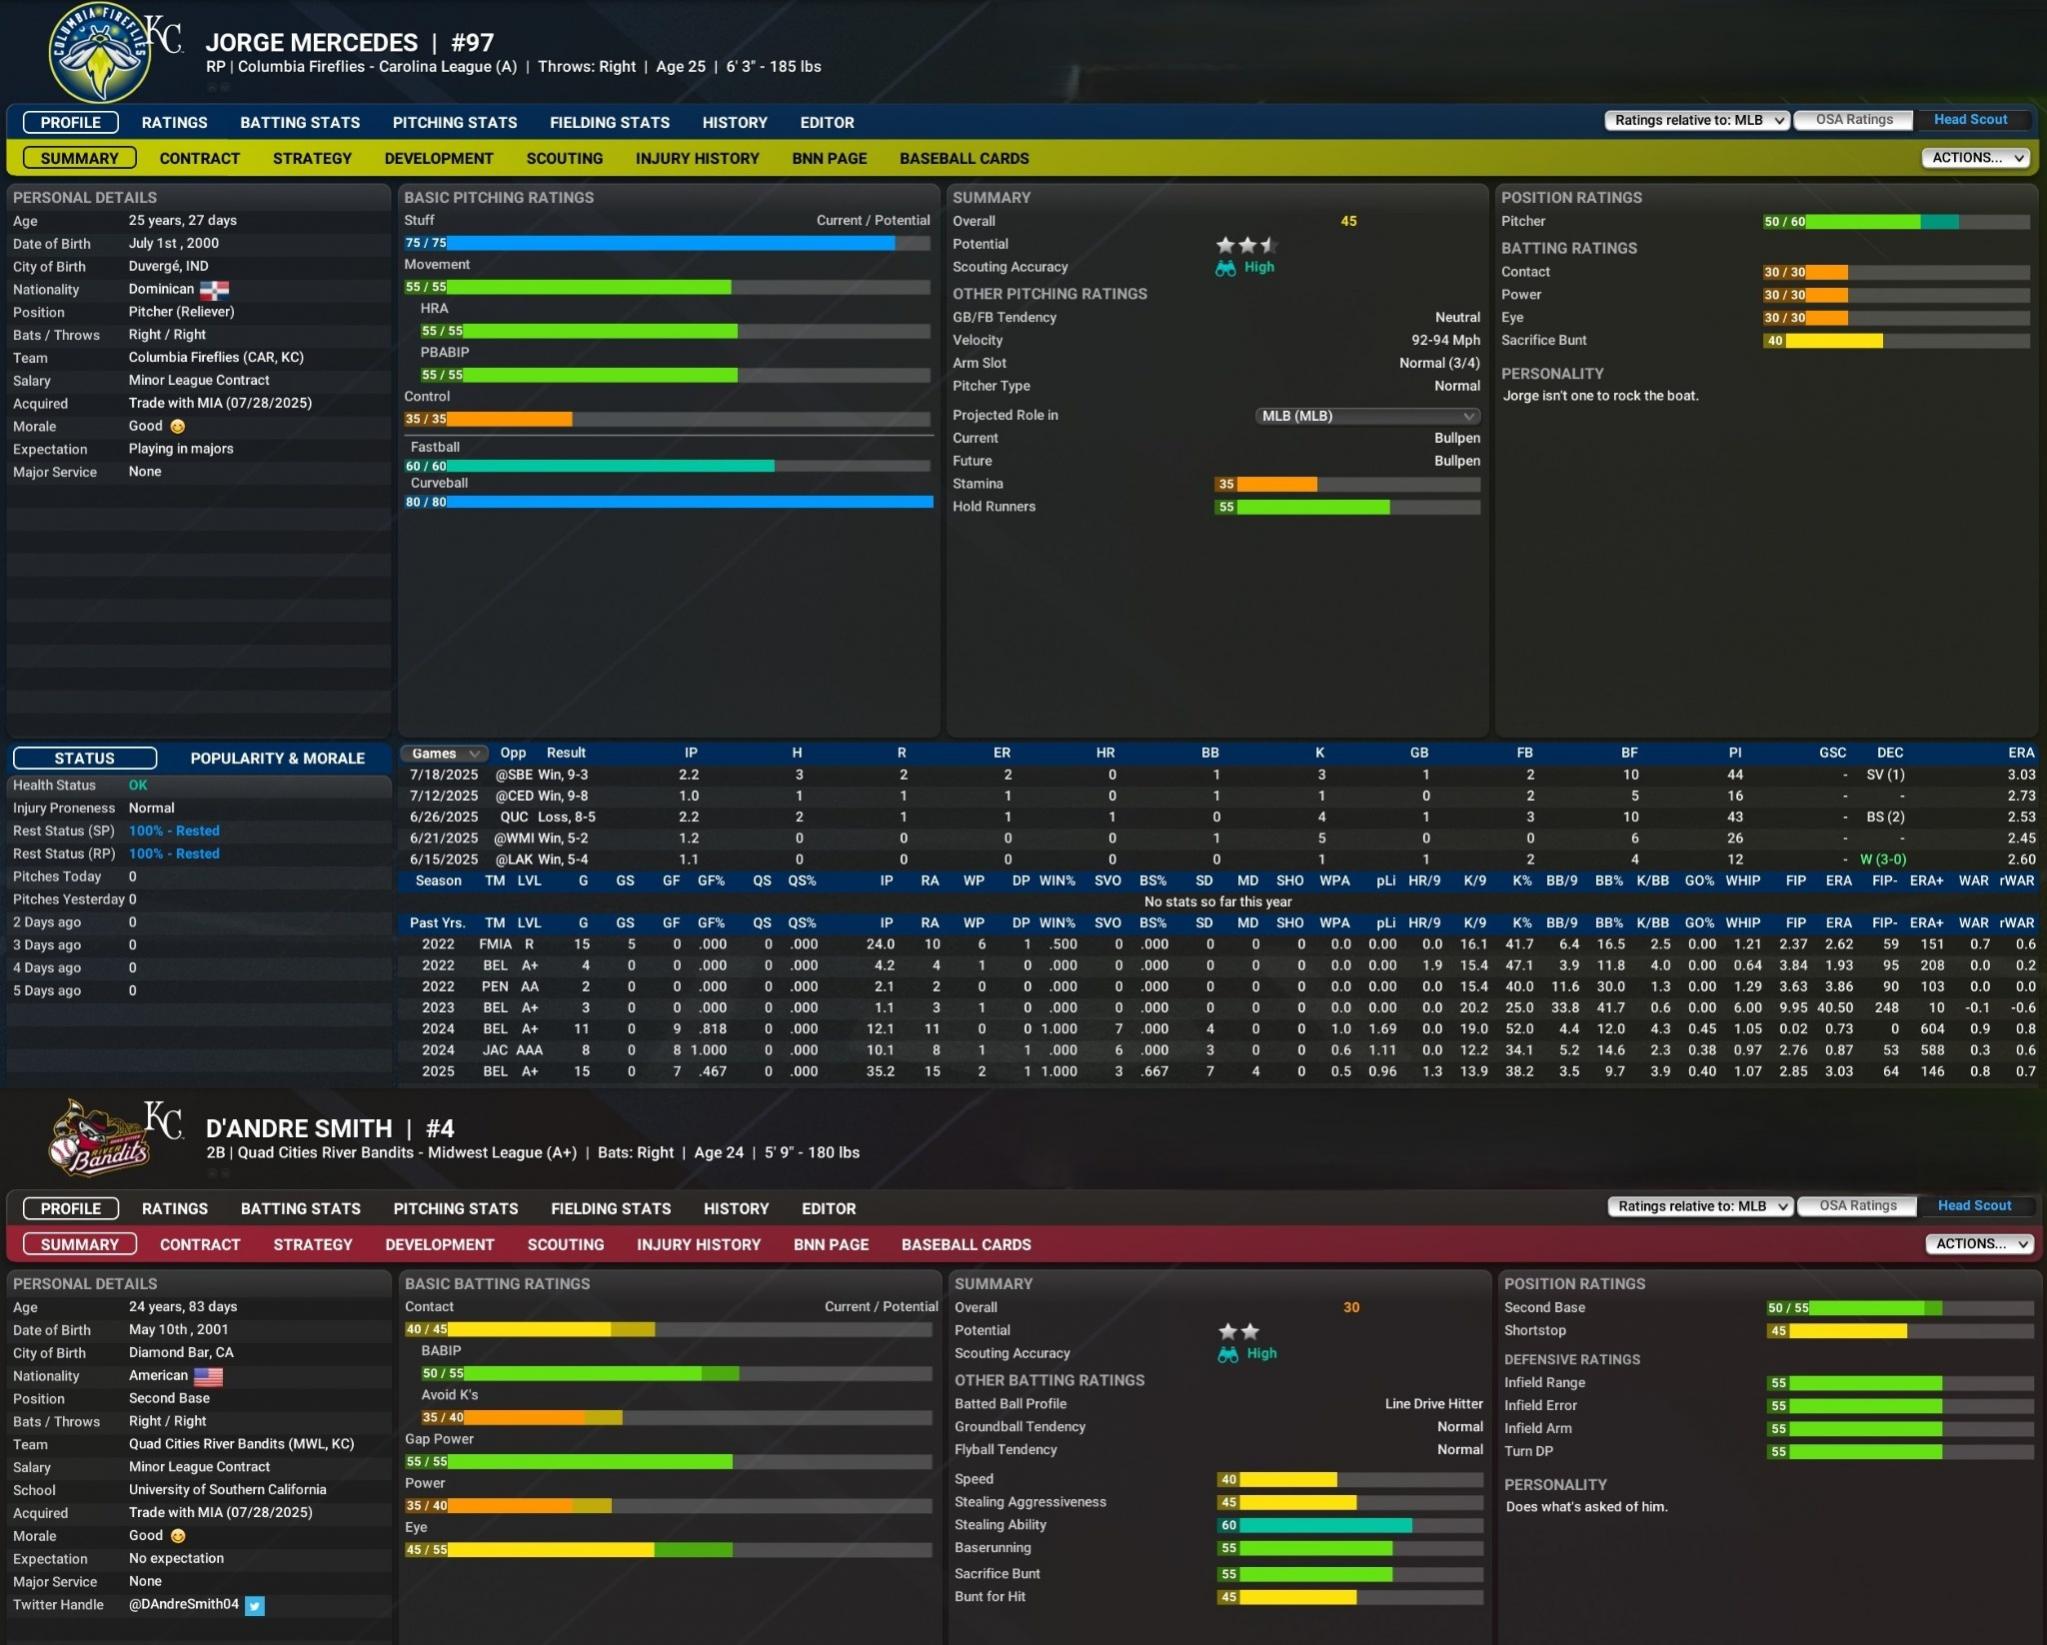
Task: Click the Dominican flag icon
Action: (x=214, y=290)
